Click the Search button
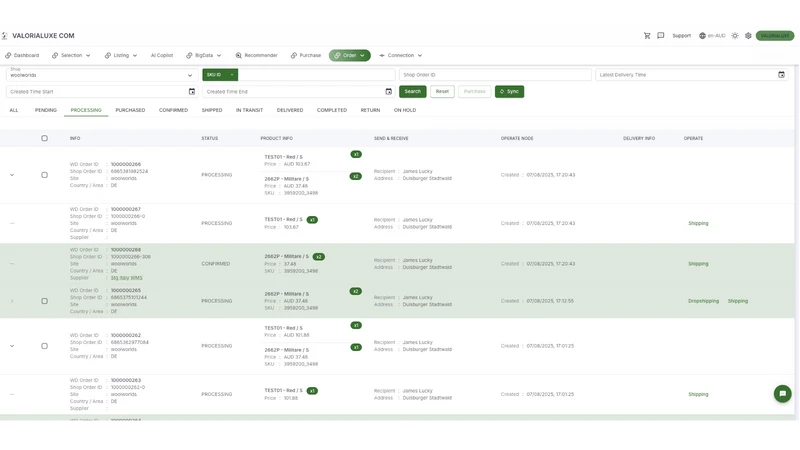 point(412,91)
